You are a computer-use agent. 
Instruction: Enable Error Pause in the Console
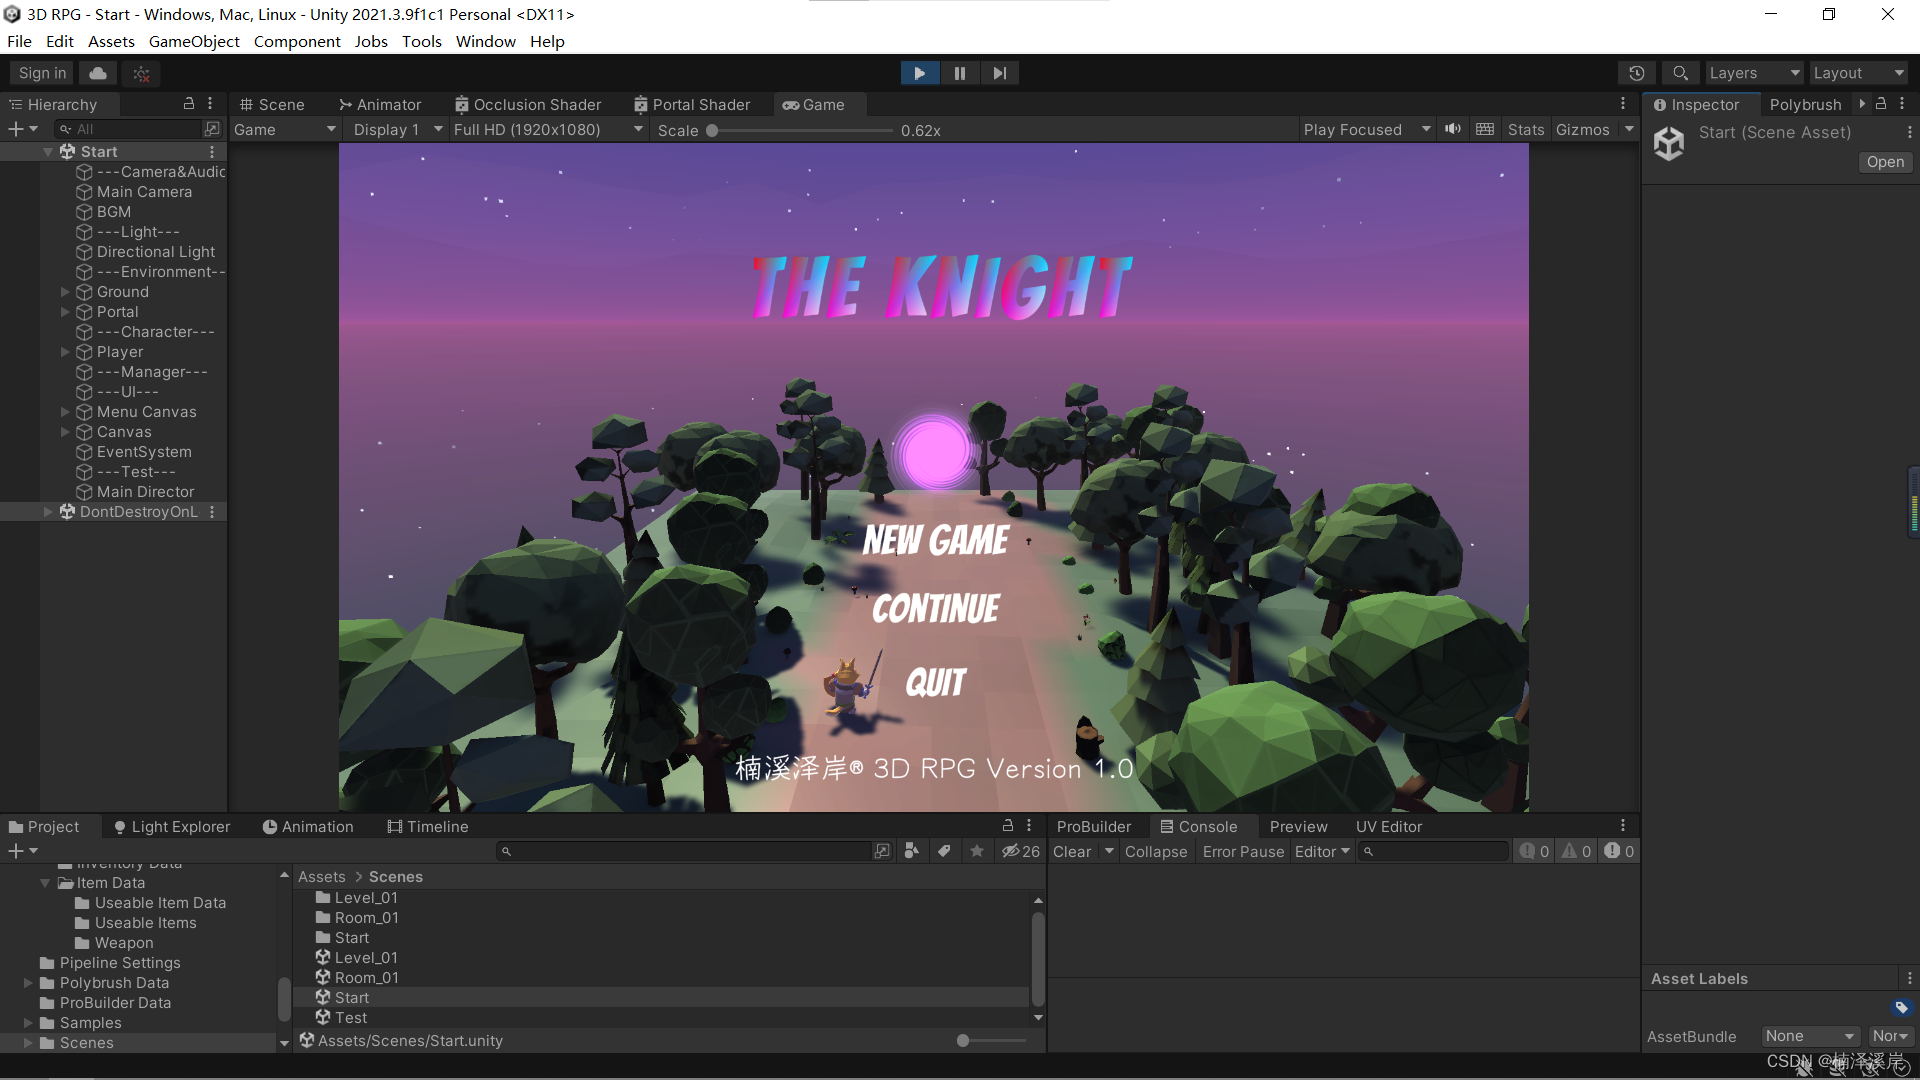1242,851
